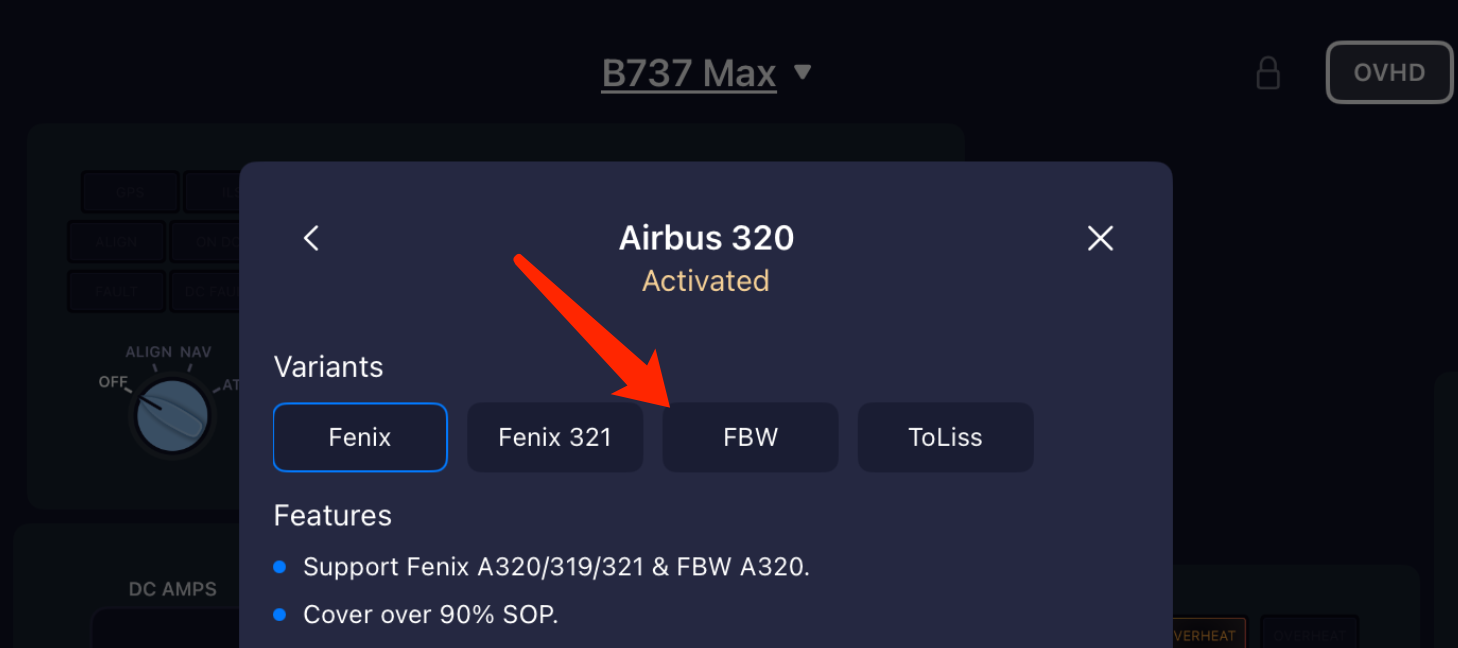Close the Airbus 320 dialog
The height and width of the screenshot is (648, 1458).
(1100, 238)
